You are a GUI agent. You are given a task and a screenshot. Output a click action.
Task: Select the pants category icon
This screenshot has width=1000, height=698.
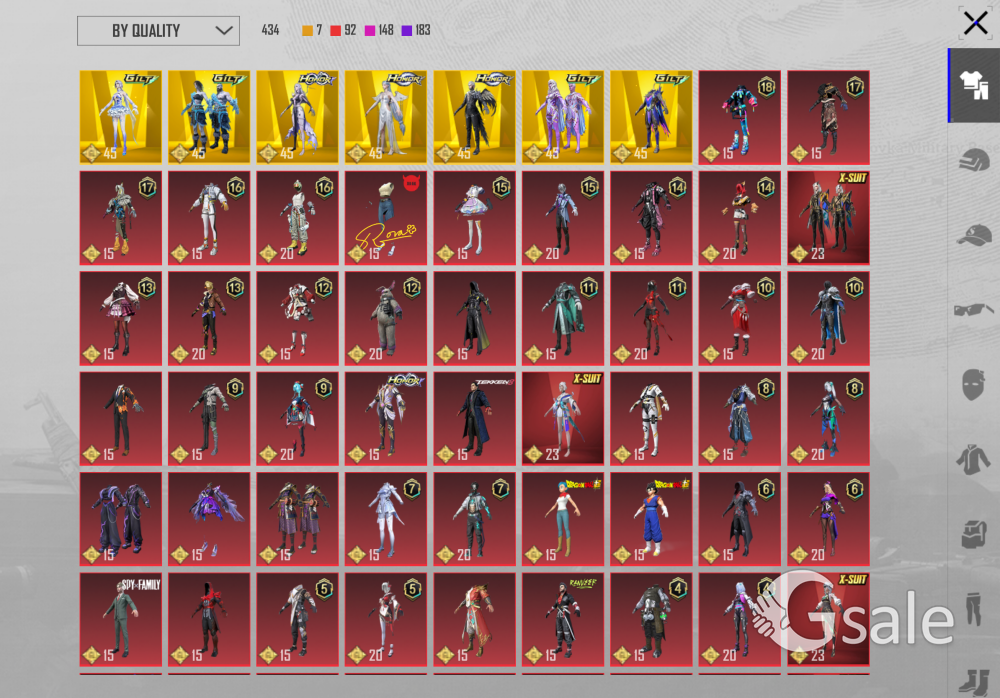[974, 608]
